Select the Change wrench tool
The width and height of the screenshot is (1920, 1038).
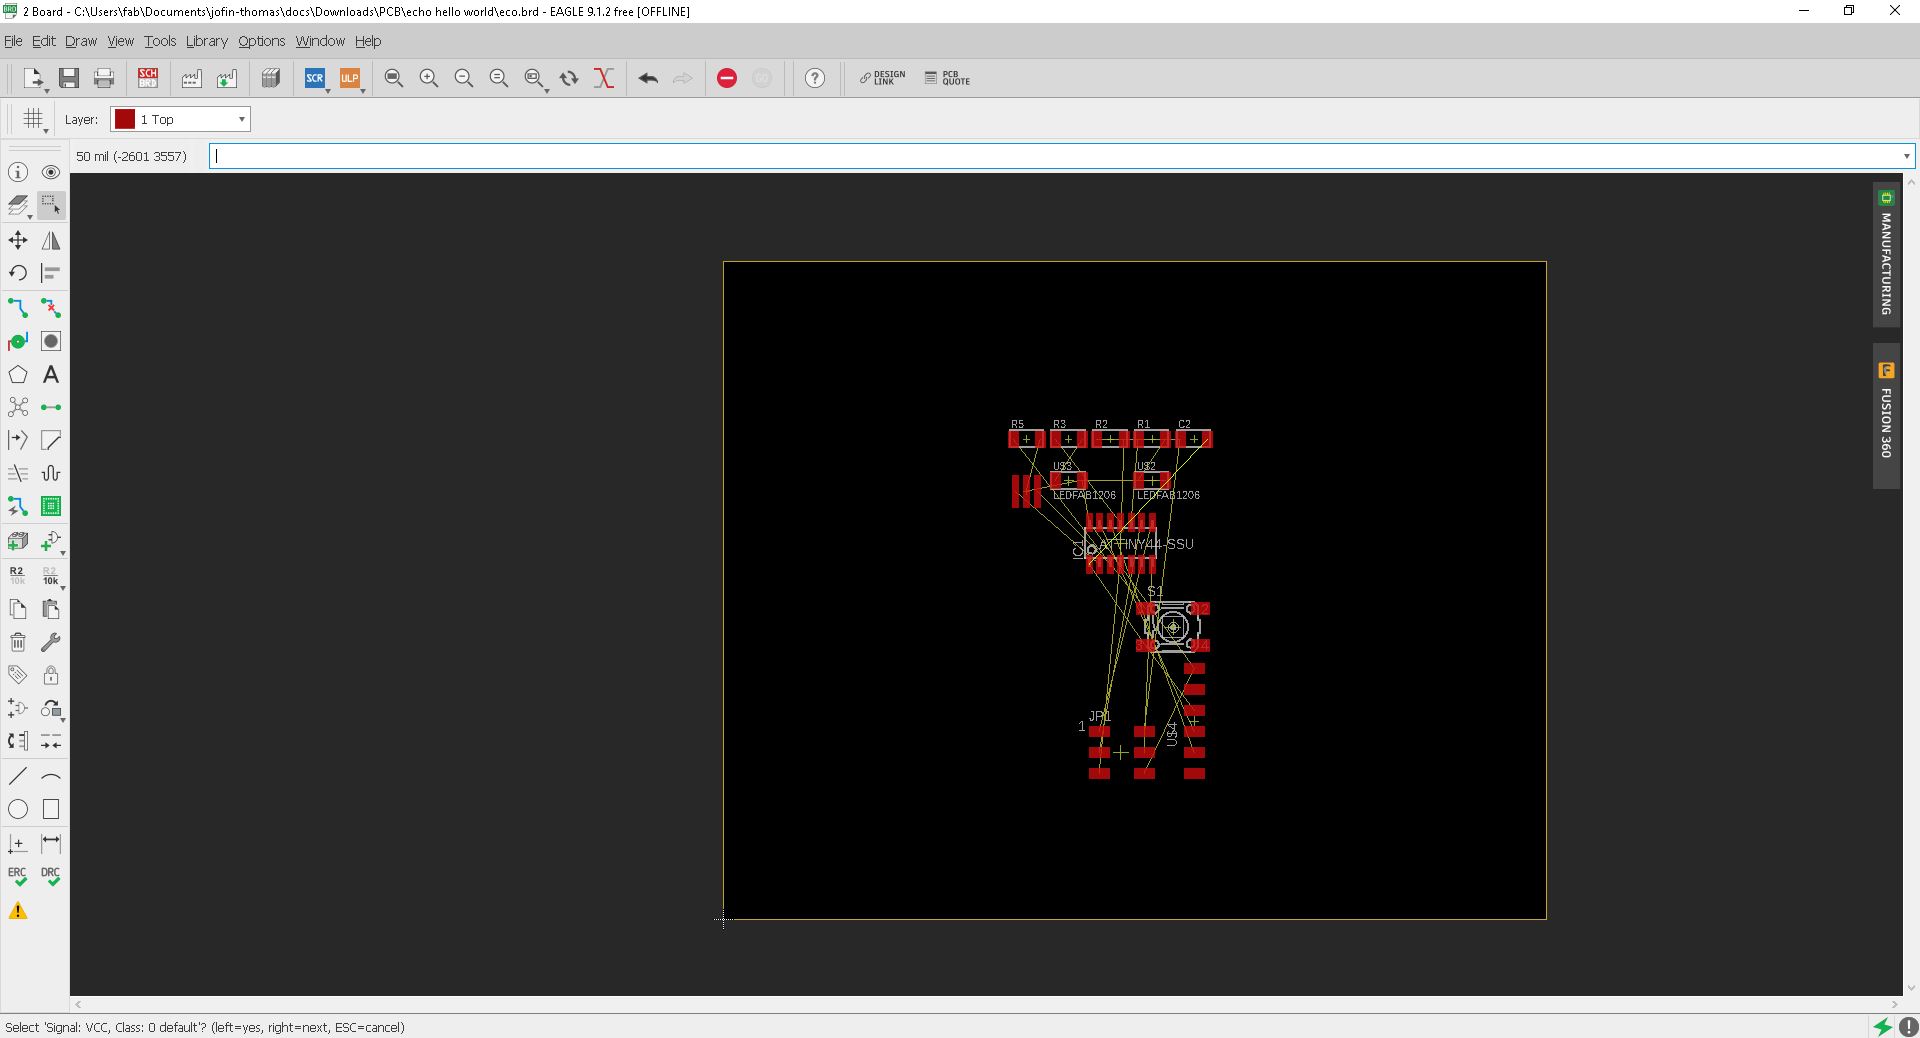(x=51, y=642)
